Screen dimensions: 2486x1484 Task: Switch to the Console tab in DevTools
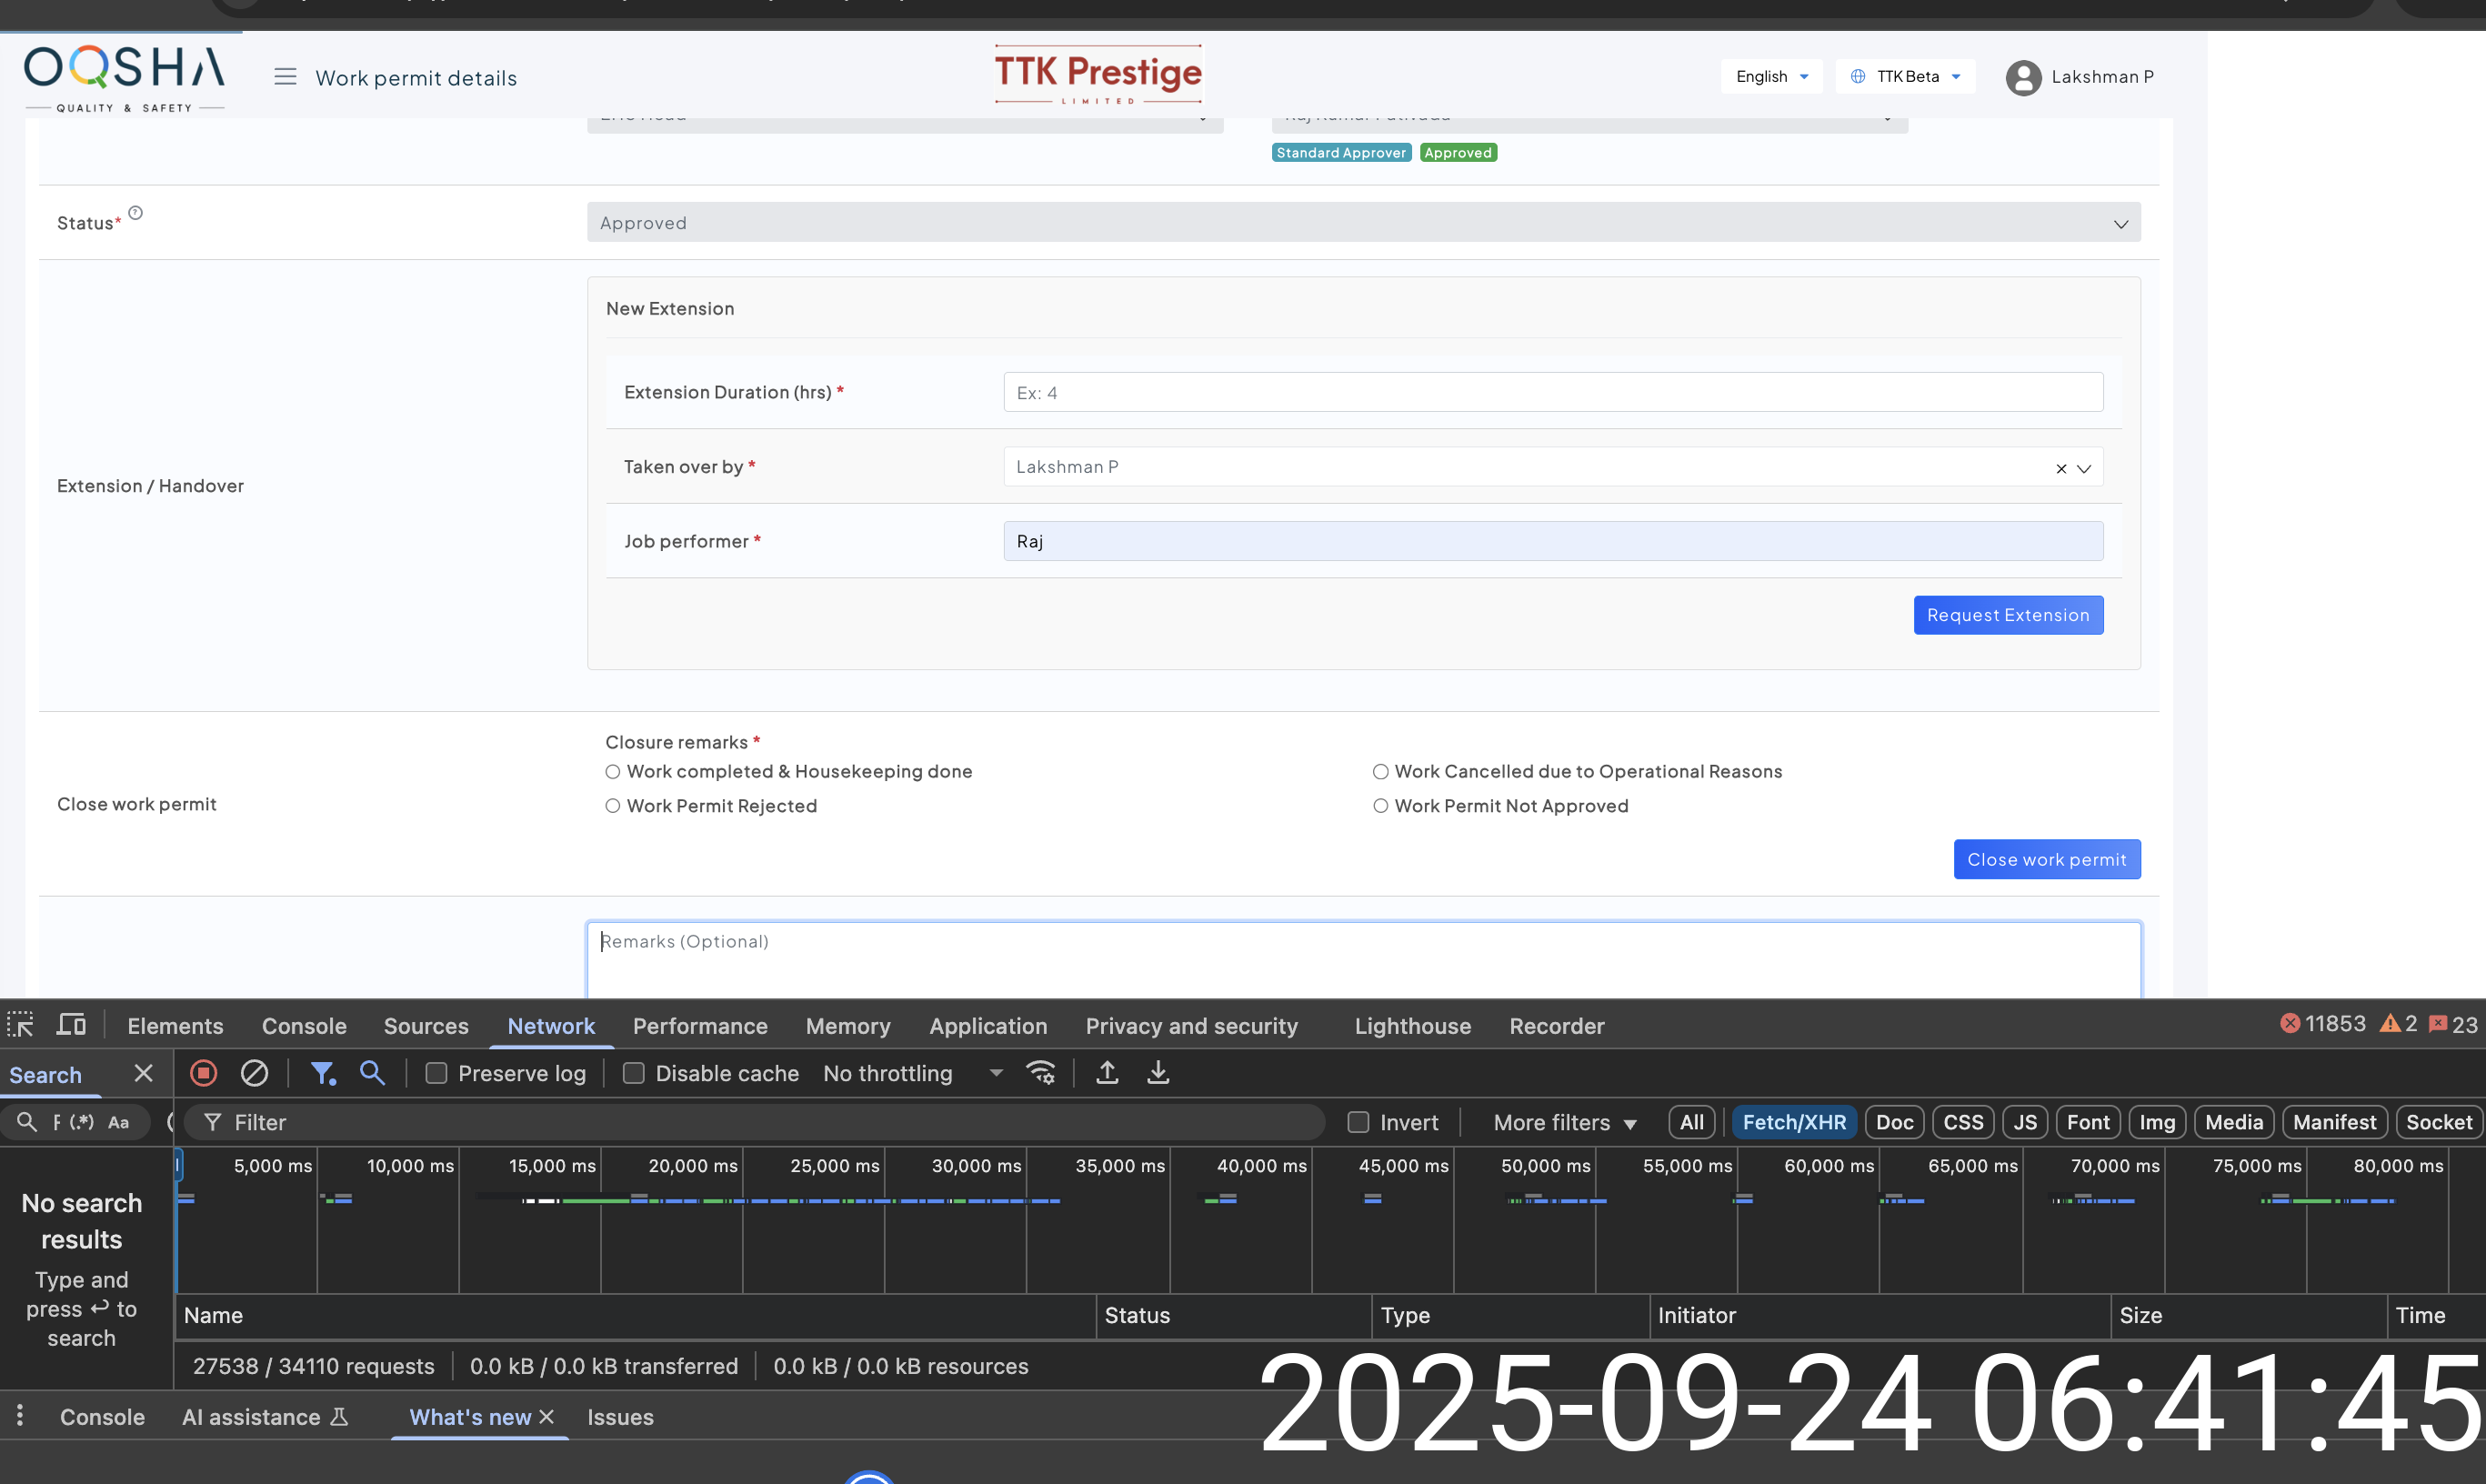304,1026
